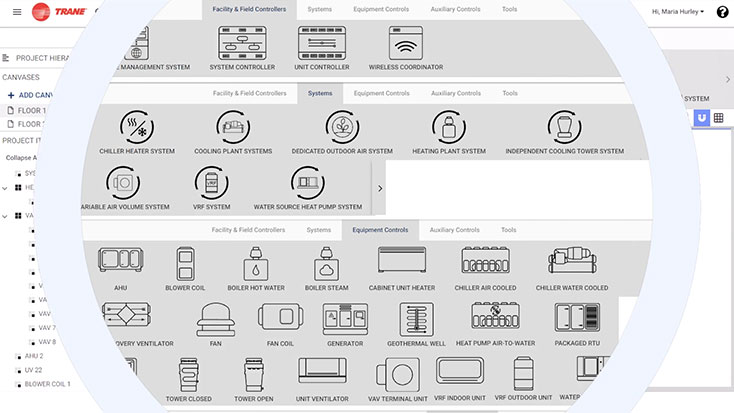Select Blower Coil 1 in project tree

click(47, 383)
